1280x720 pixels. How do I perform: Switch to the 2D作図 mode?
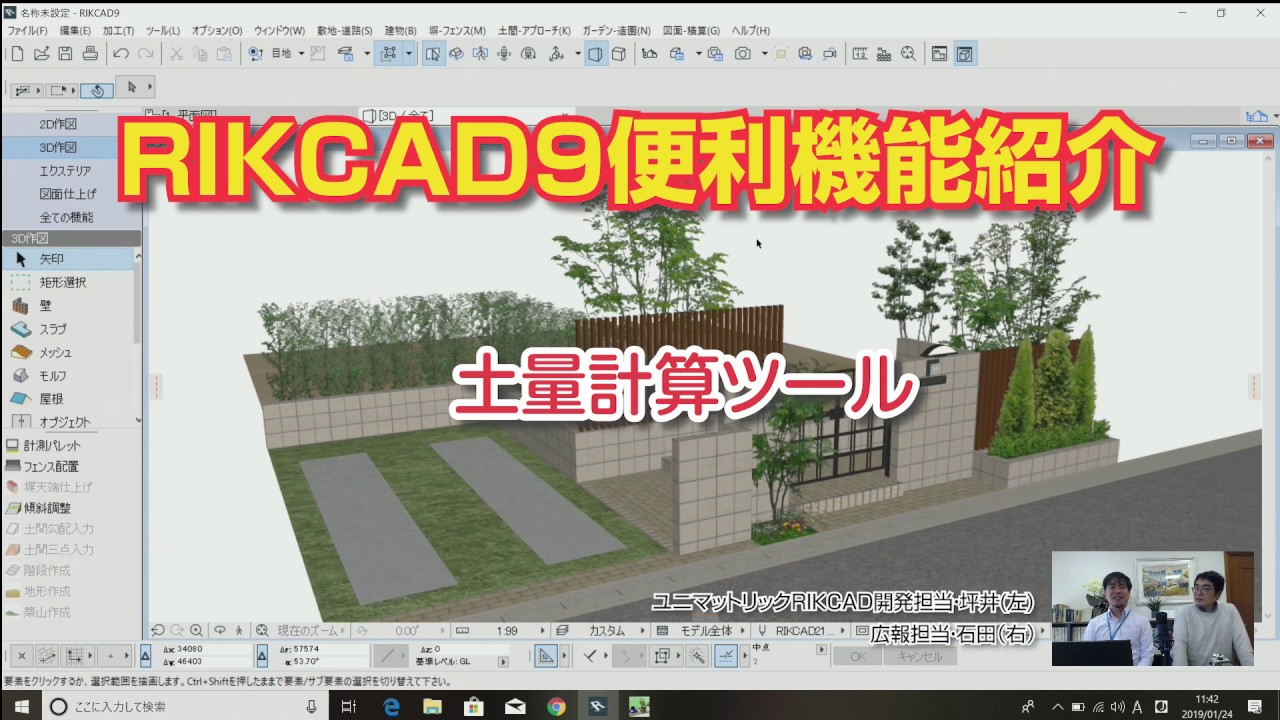pyautogui.click(x=58, y=124)
